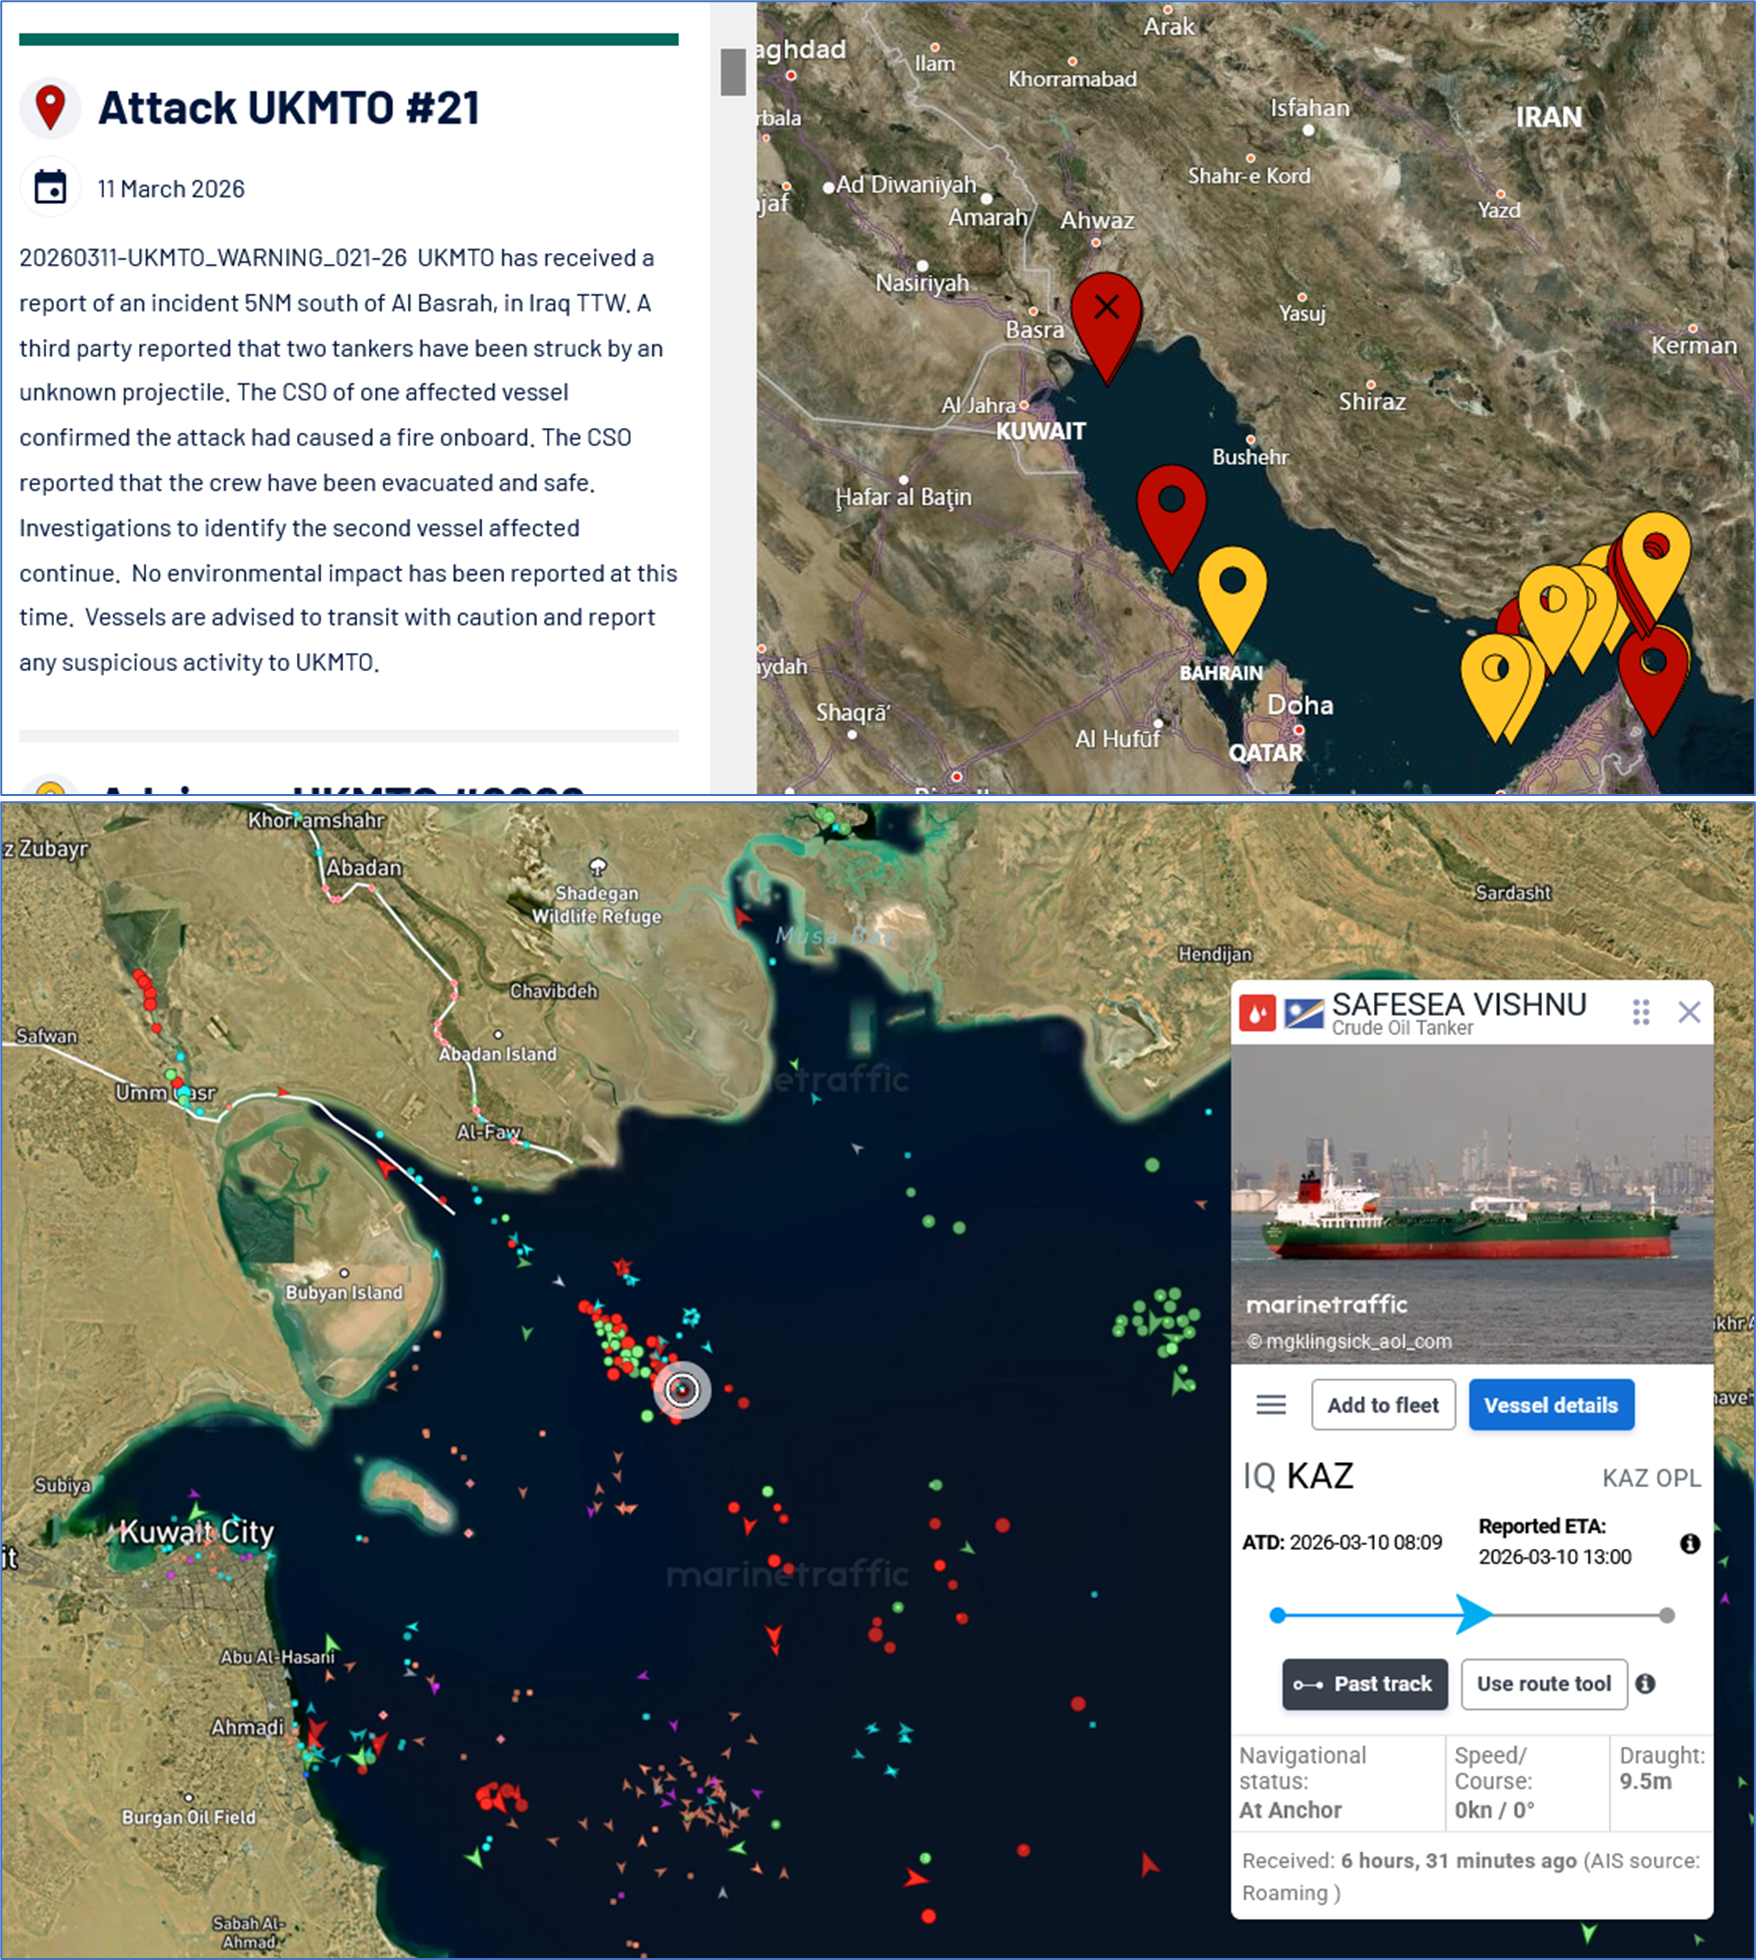Screen dimensions: 1756x1960
Task: Click the flag icon beside SAFESEA VISHNU
Action: pyautogui.click(x=1304, y=1013)
